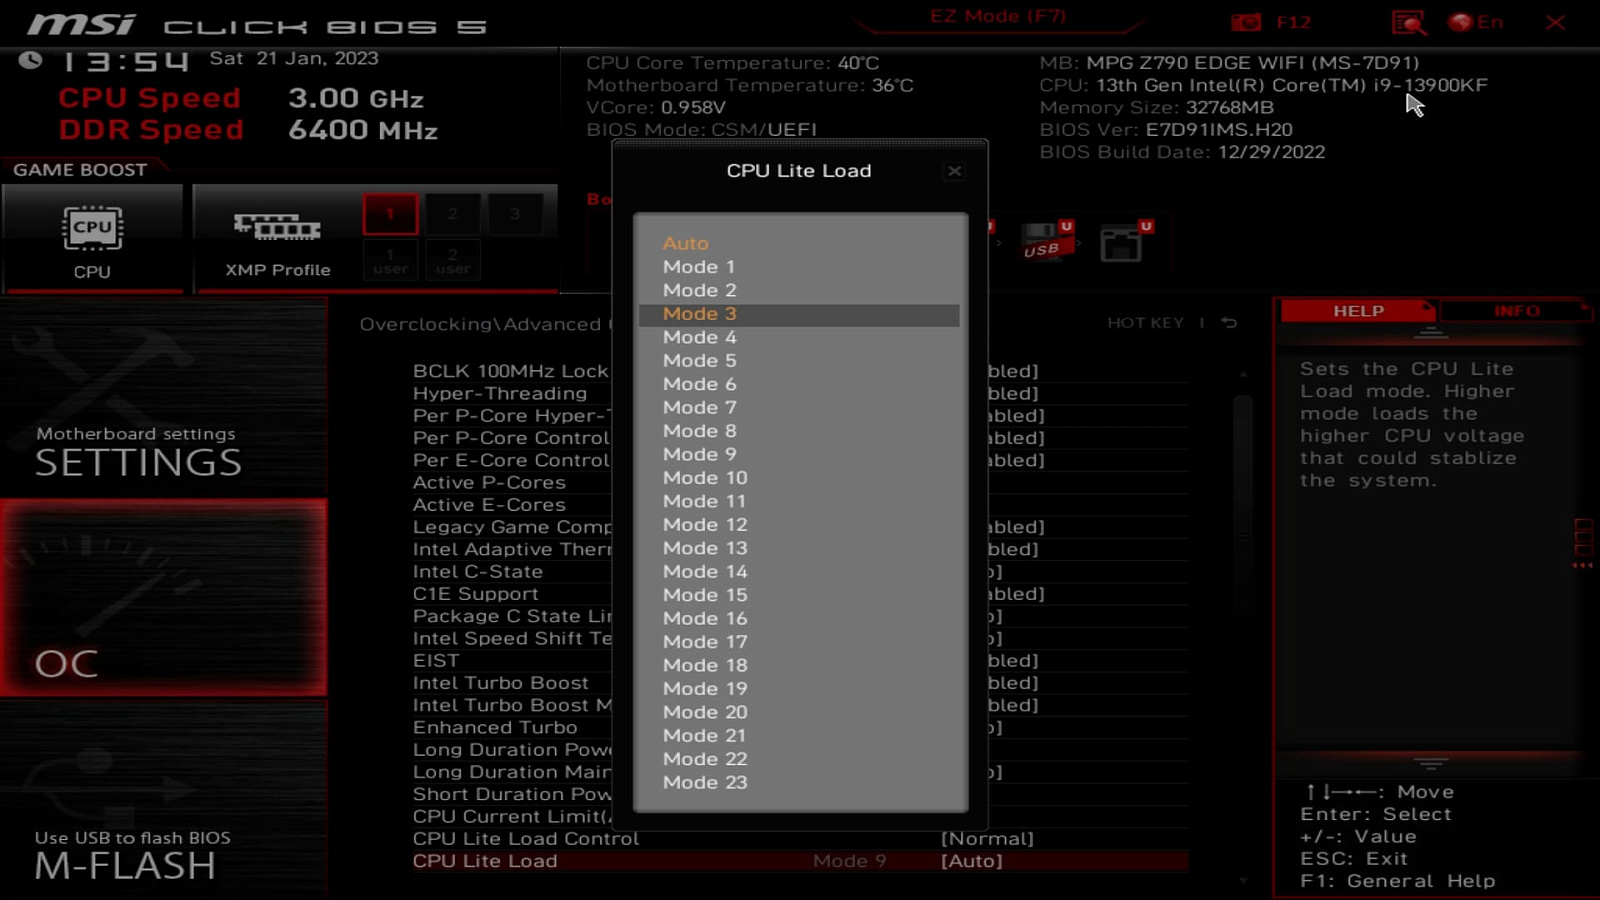The width and height of the screenshot is (1600, 900).
Task: Open M-FLASH BIOS flashing section
Action: click(x=163, y=800)
